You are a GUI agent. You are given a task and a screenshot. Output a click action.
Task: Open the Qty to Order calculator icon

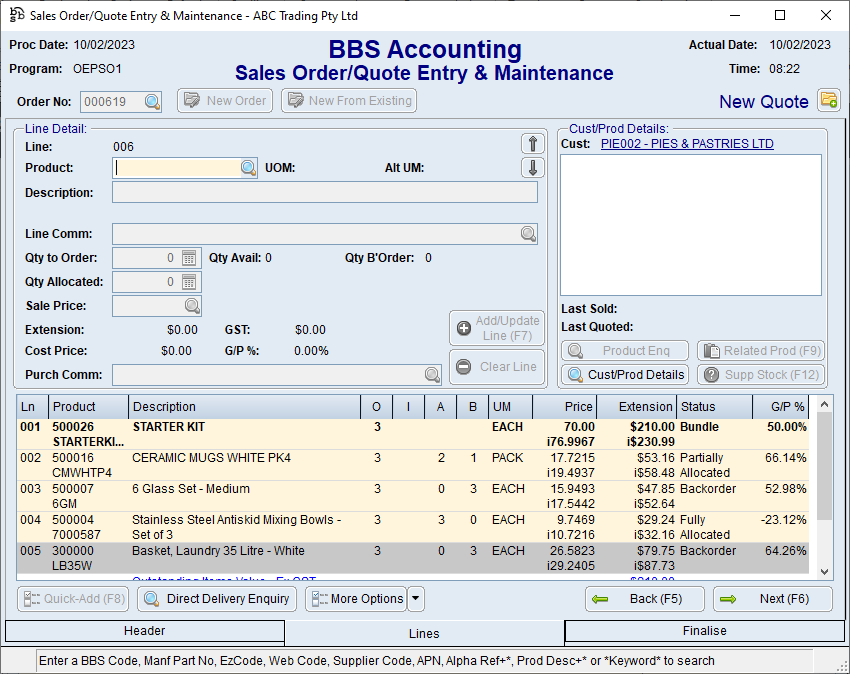pos(190,258)
